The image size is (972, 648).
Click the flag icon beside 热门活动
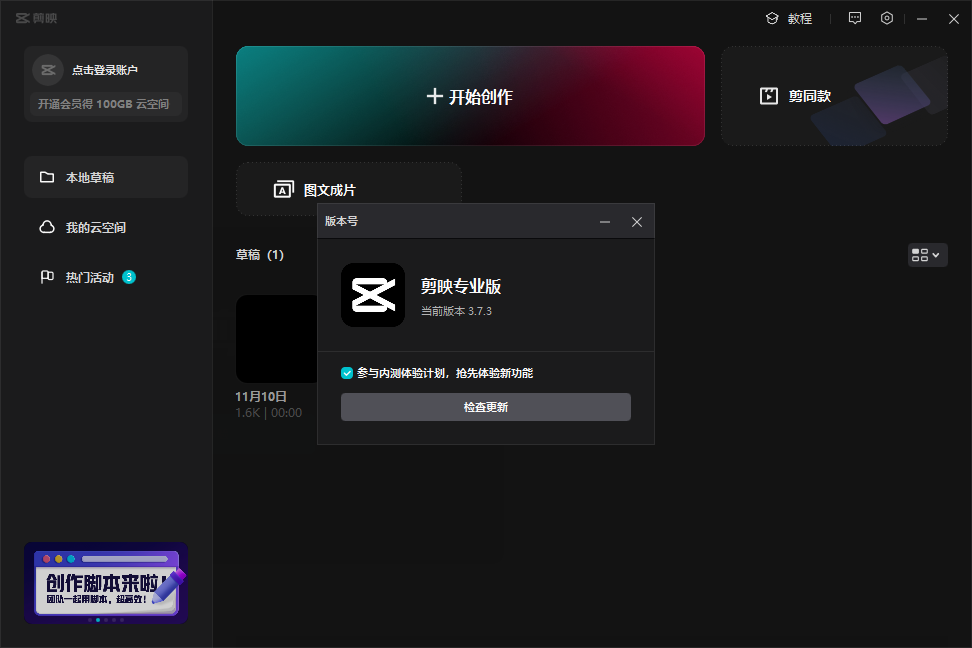(47, 277)
